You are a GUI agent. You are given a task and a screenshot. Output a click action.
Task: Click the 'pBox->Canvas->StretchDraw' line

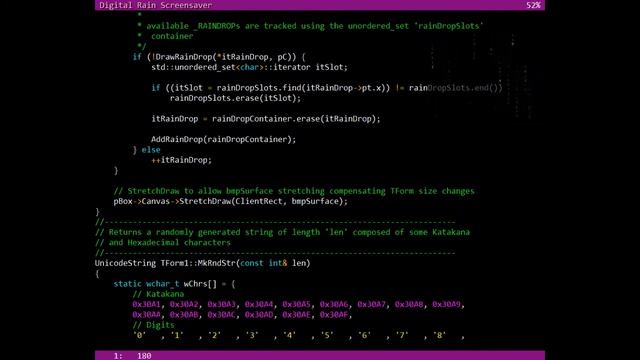tap(231, 201)
